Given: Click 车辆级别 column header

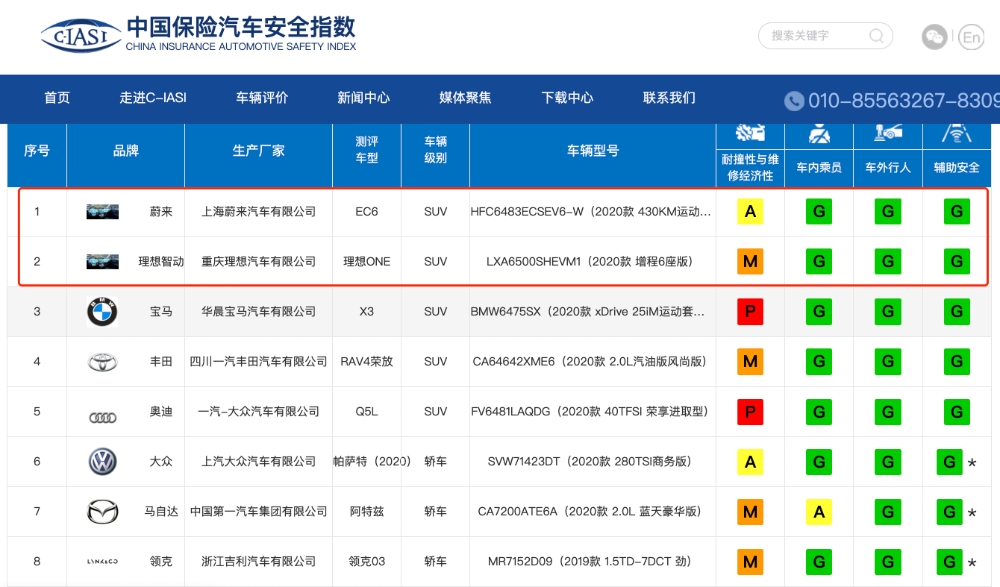Looking at the screenshot, I should [436, 150].
